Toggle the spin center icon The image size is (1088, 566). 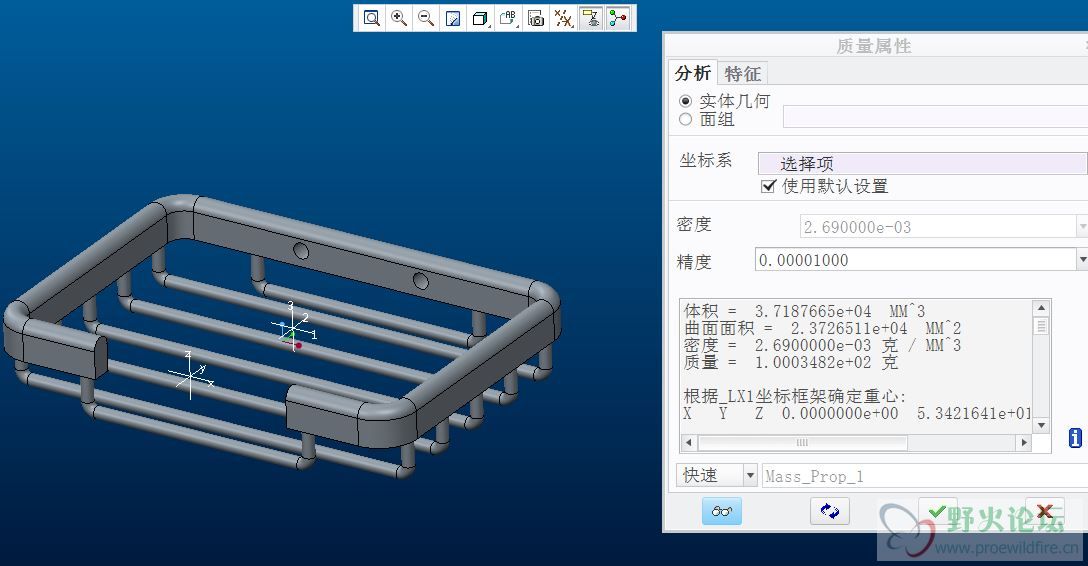click(618, 18)
